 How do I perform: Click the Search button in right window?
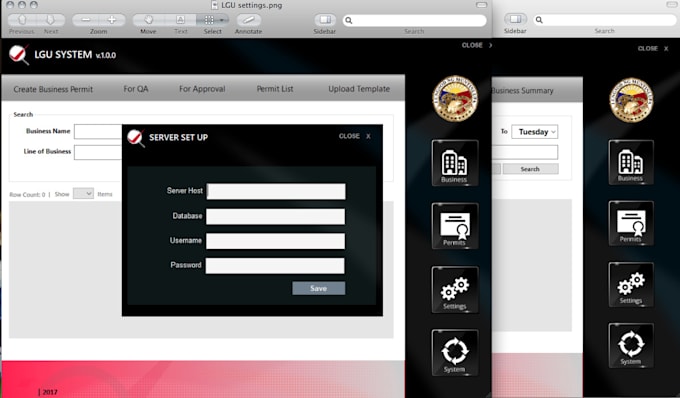point(530,169)
